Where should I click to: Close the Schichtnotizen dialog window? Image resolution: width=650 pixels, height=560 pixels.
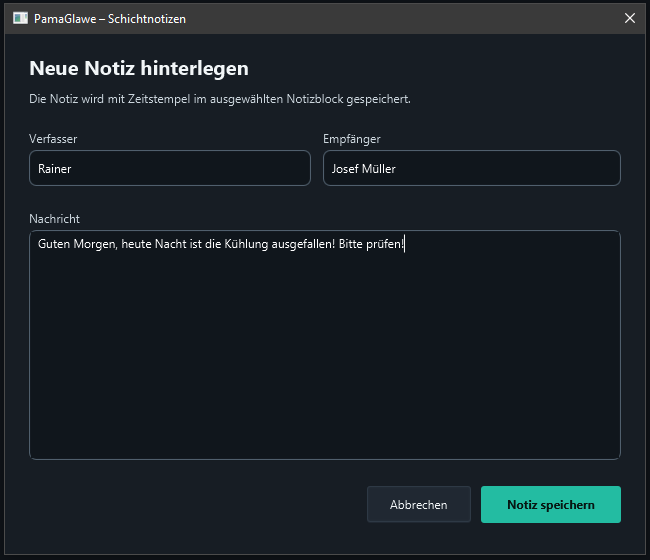[x=630, y=18]
